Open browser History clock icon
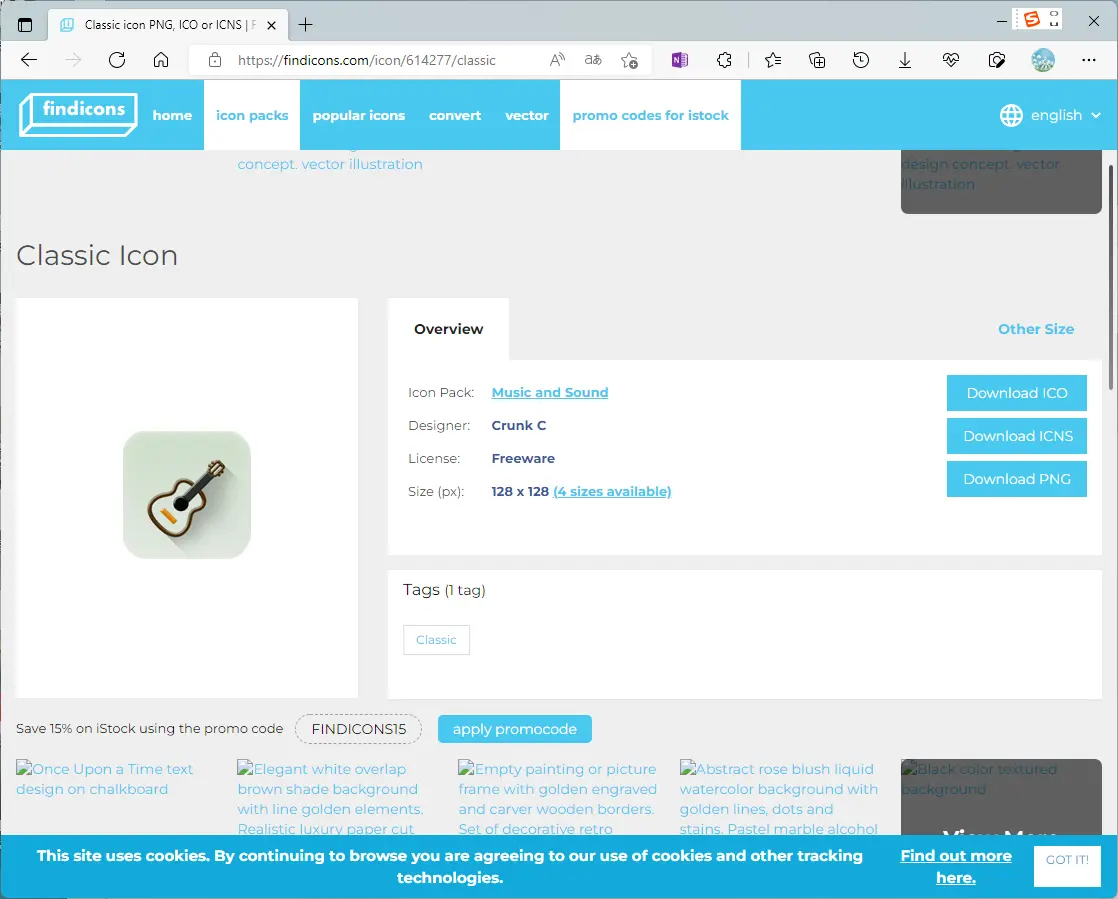 click(x=861, y=60)
